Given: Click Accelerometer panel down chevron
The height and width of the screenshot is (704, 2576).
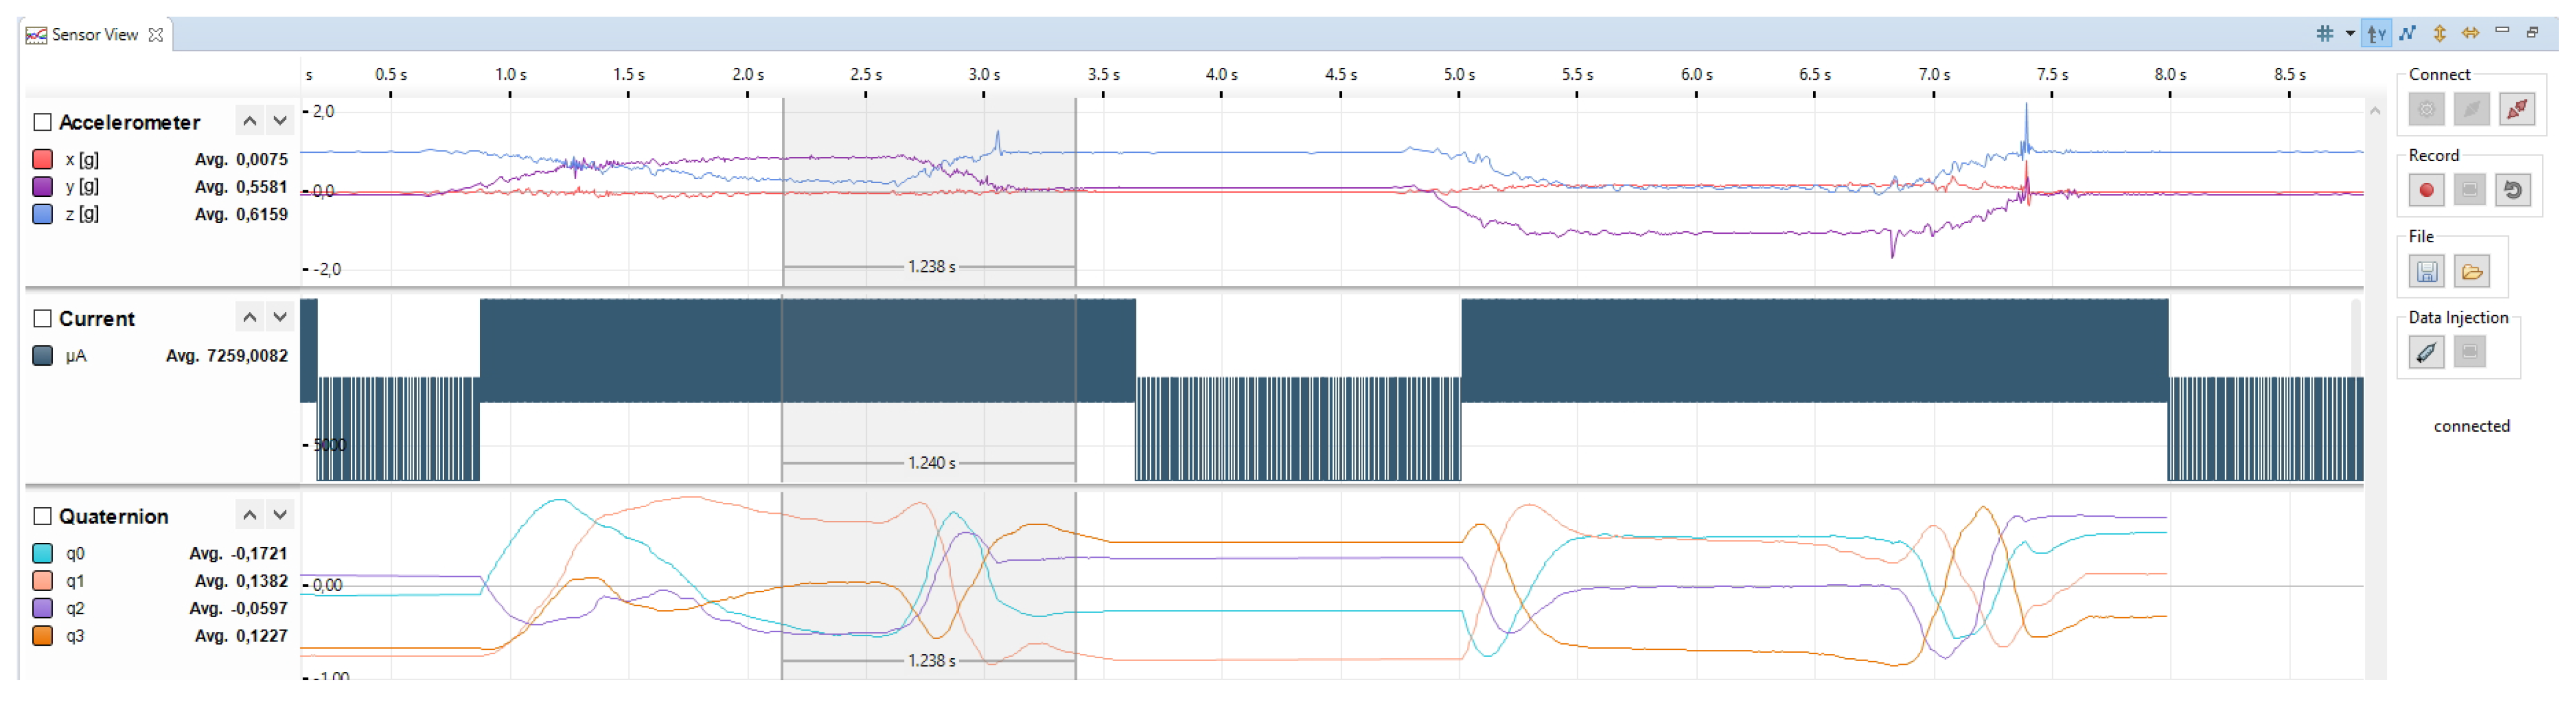Looking at the screenshot, I should (280, 121).
